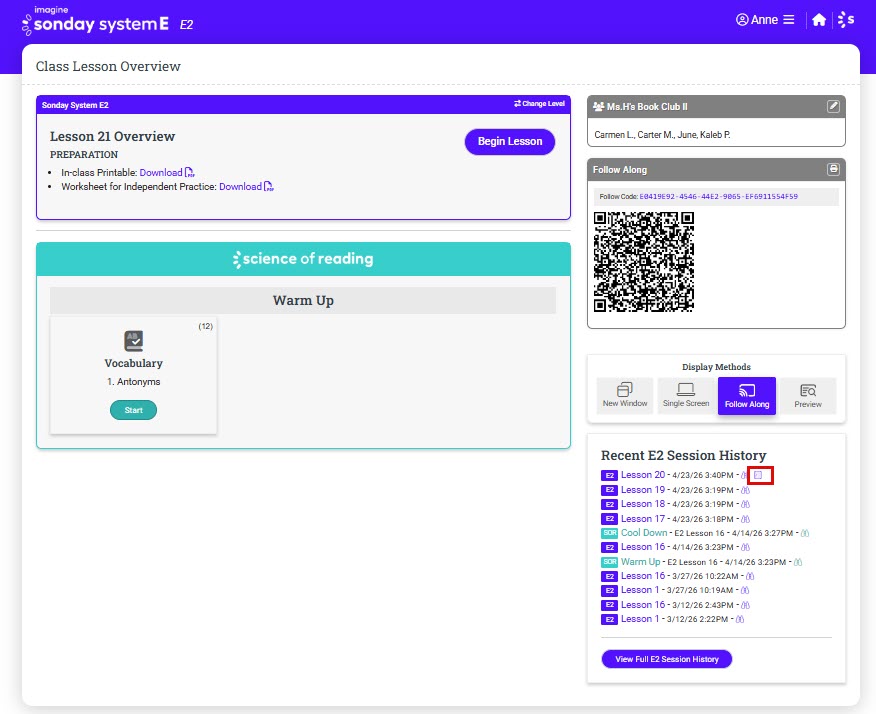Image resolution: width=876 pixels, height=714 pixels.
Task: Click the Follow Along QR code
Action: 644,261
